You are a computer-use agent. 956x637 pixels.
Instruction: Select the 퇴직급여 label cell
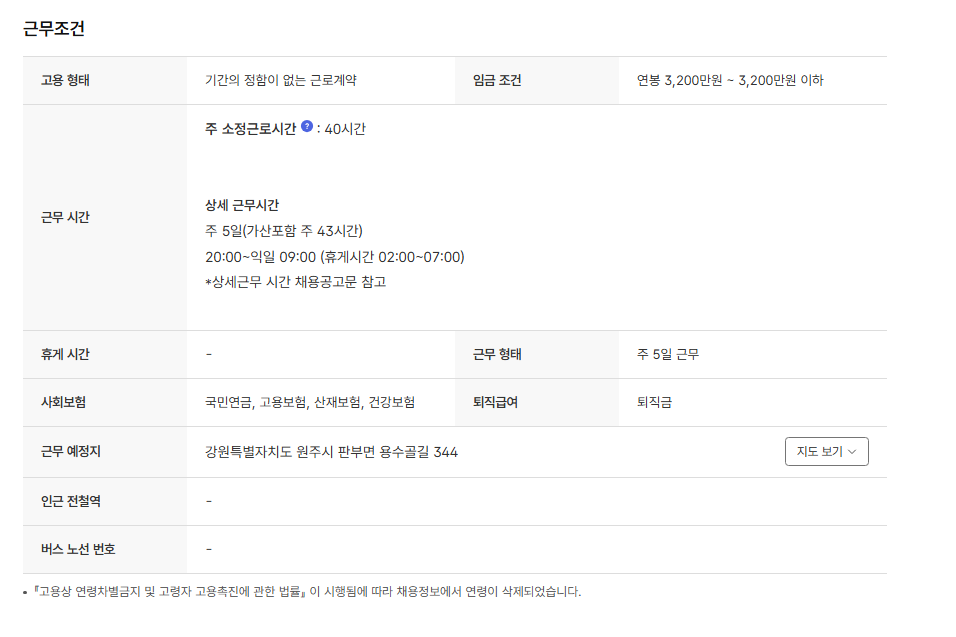pos(495,403)
